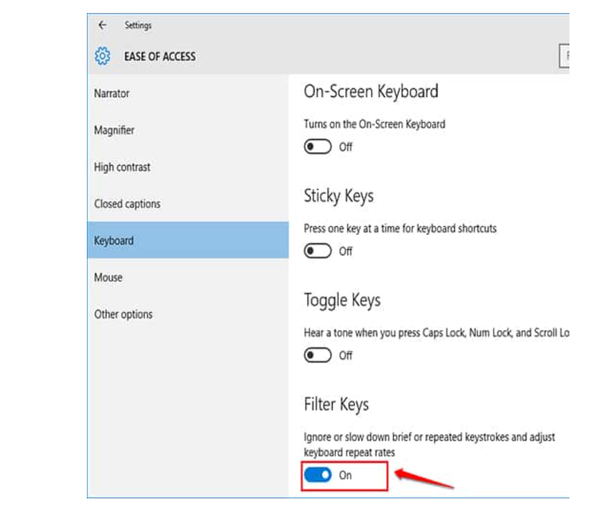Image resolution: width=600 pixels, height=510 pixels.
Task: Enable the Toggle Keys switch
Action: [318, 355]
